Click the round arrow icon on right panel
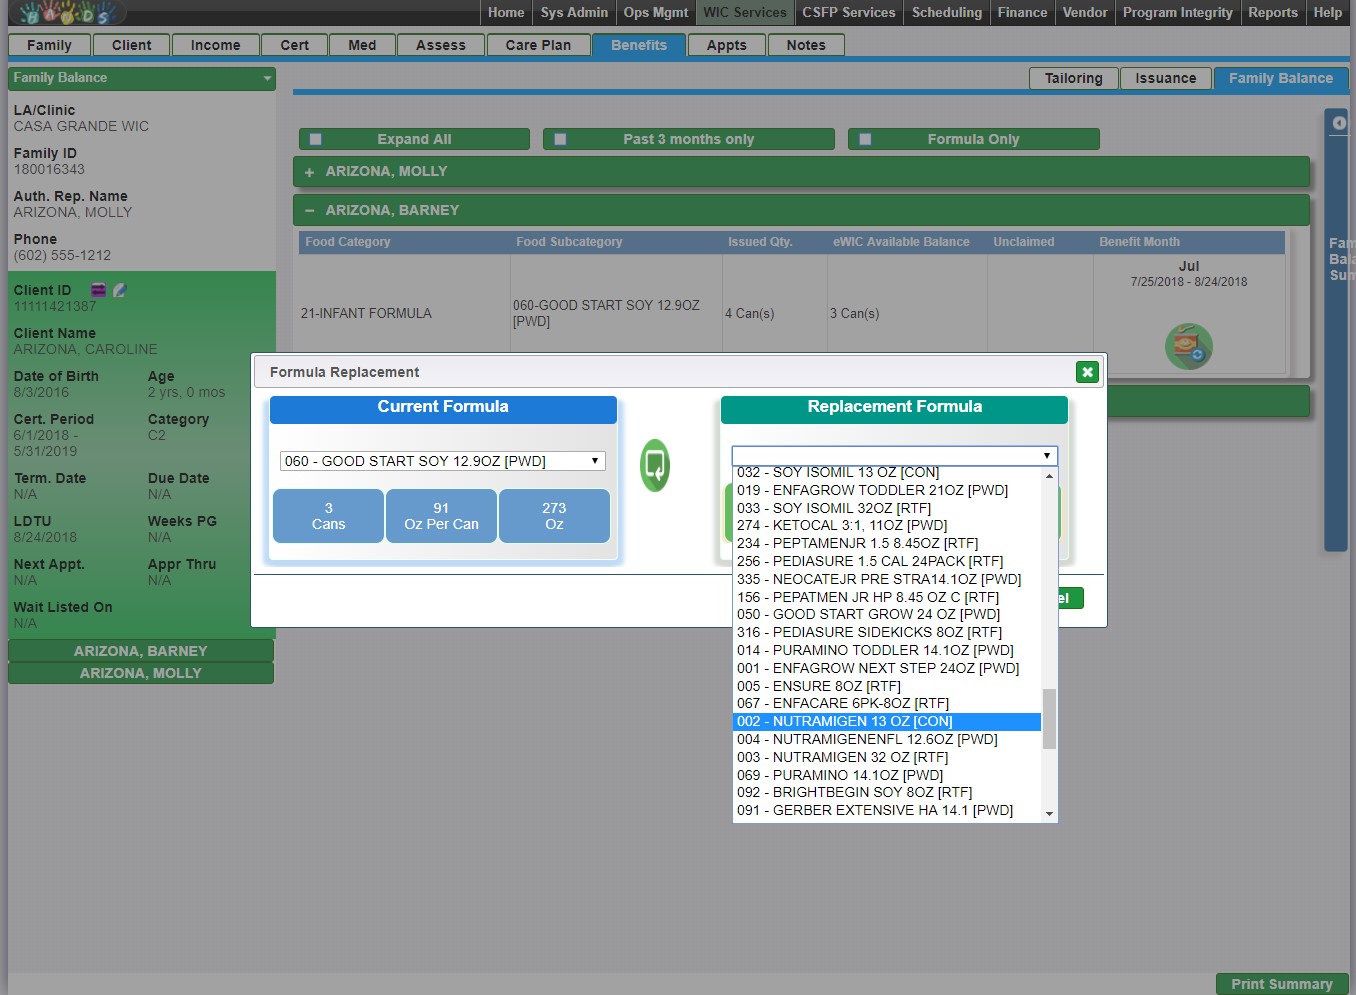1356x995 pixels. [x=1339, y=123]
